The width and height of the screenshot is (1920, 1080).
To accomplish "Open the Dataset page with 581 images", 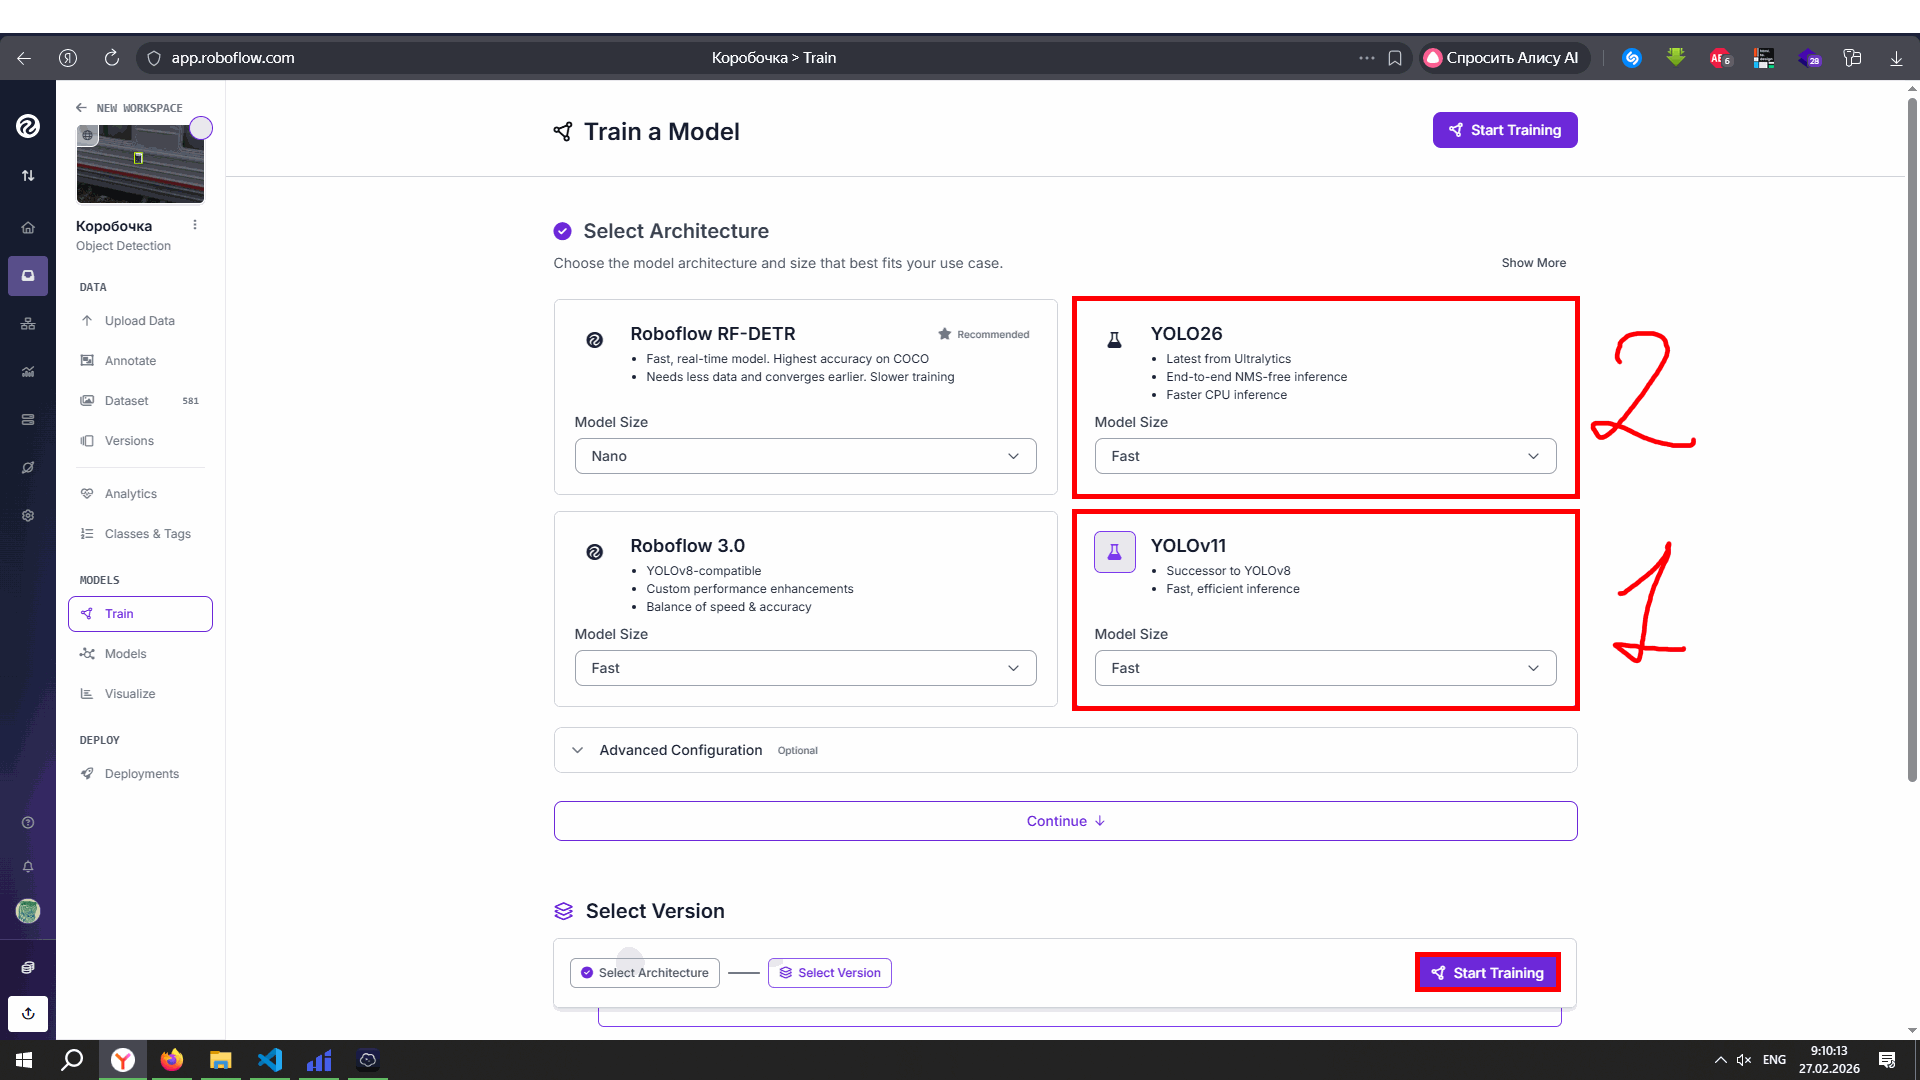I will pyautogui.click(x=140, y=401).
